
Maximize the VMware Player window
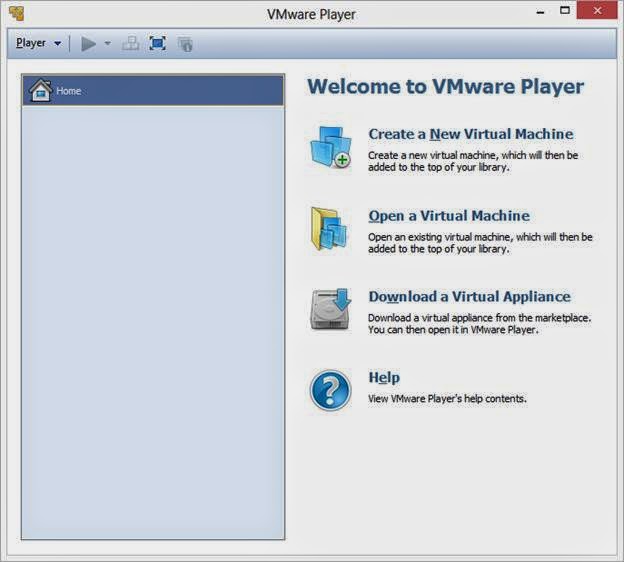pos(565,11)
